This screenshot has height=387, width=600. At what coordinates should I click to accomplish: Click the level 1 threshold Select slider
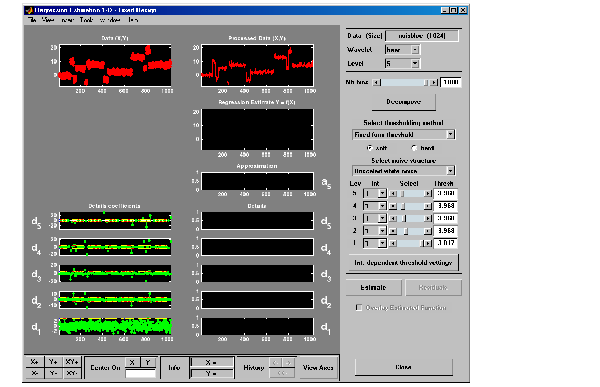410,243
